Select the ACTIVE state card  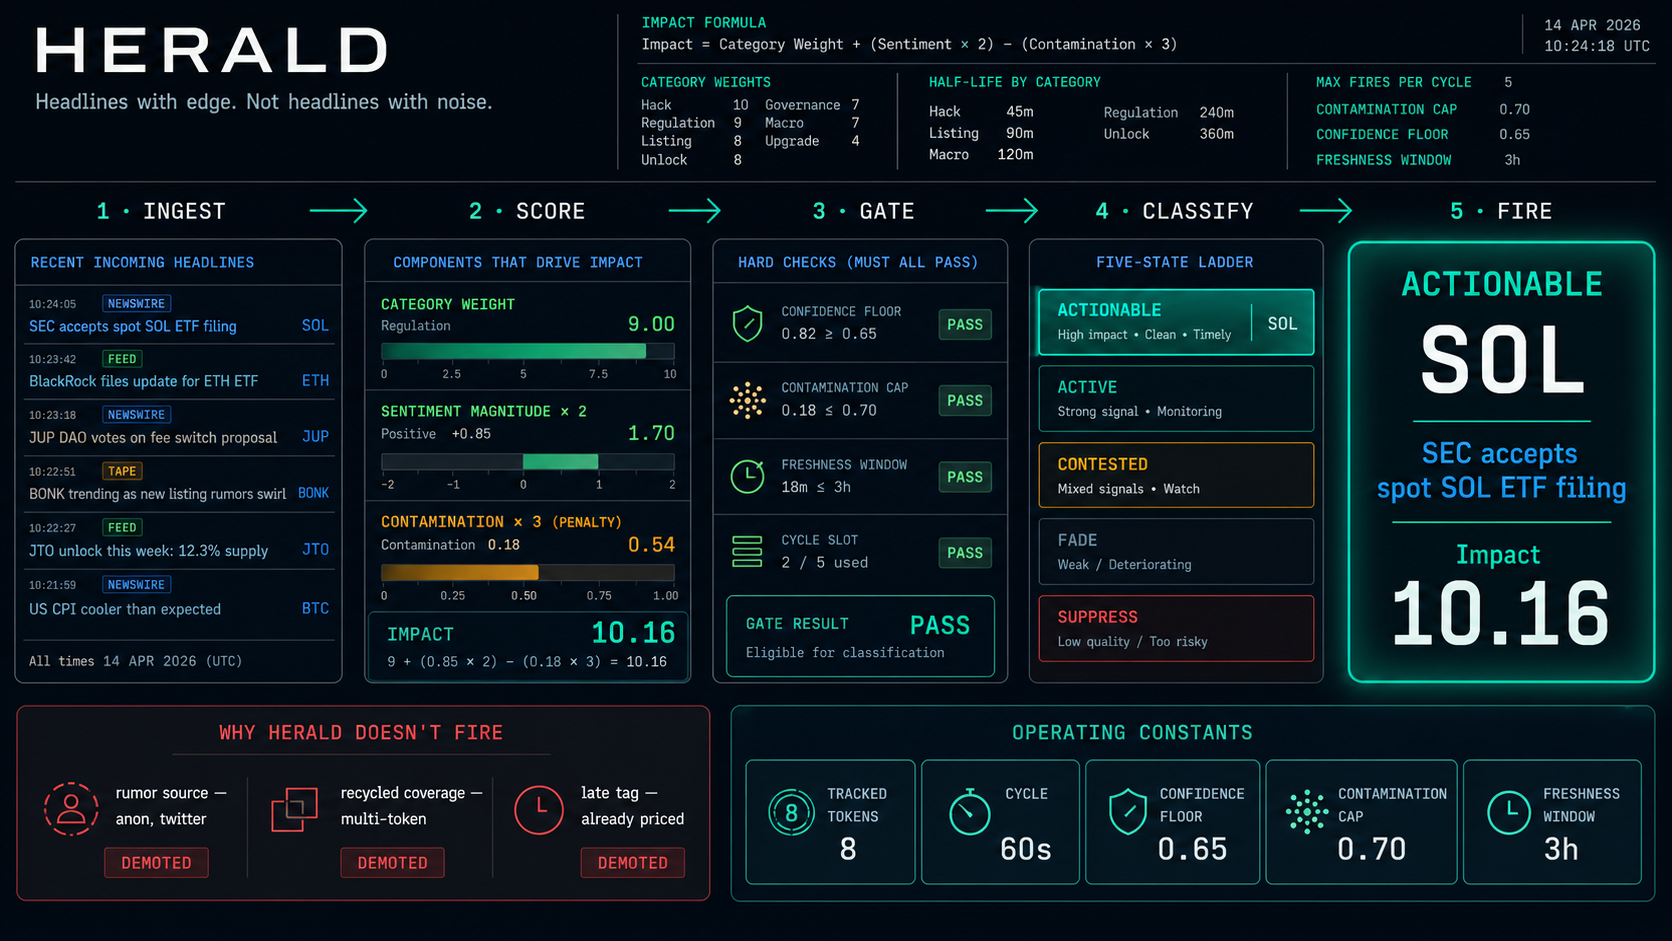coord(1176,398)
